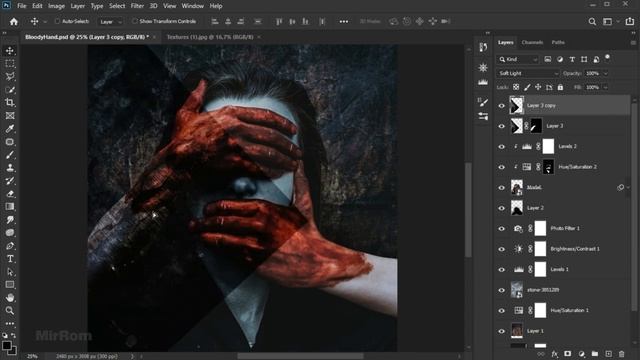Hide the Model layer
This screenshot has width=640, height=360.
coord(502,188)
